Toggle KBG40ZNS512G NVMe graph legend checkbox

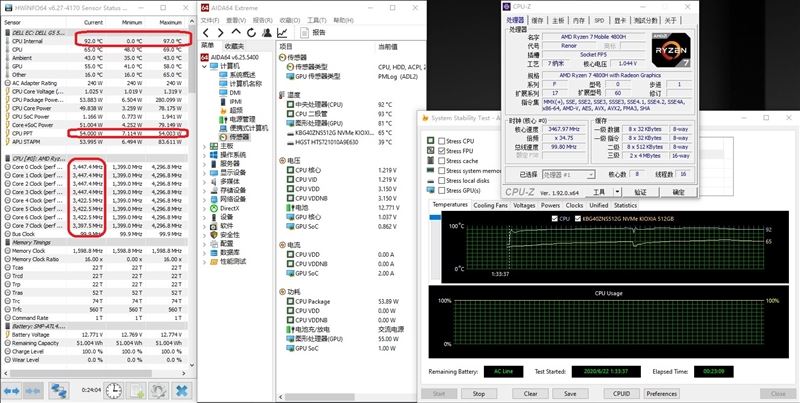578,218
